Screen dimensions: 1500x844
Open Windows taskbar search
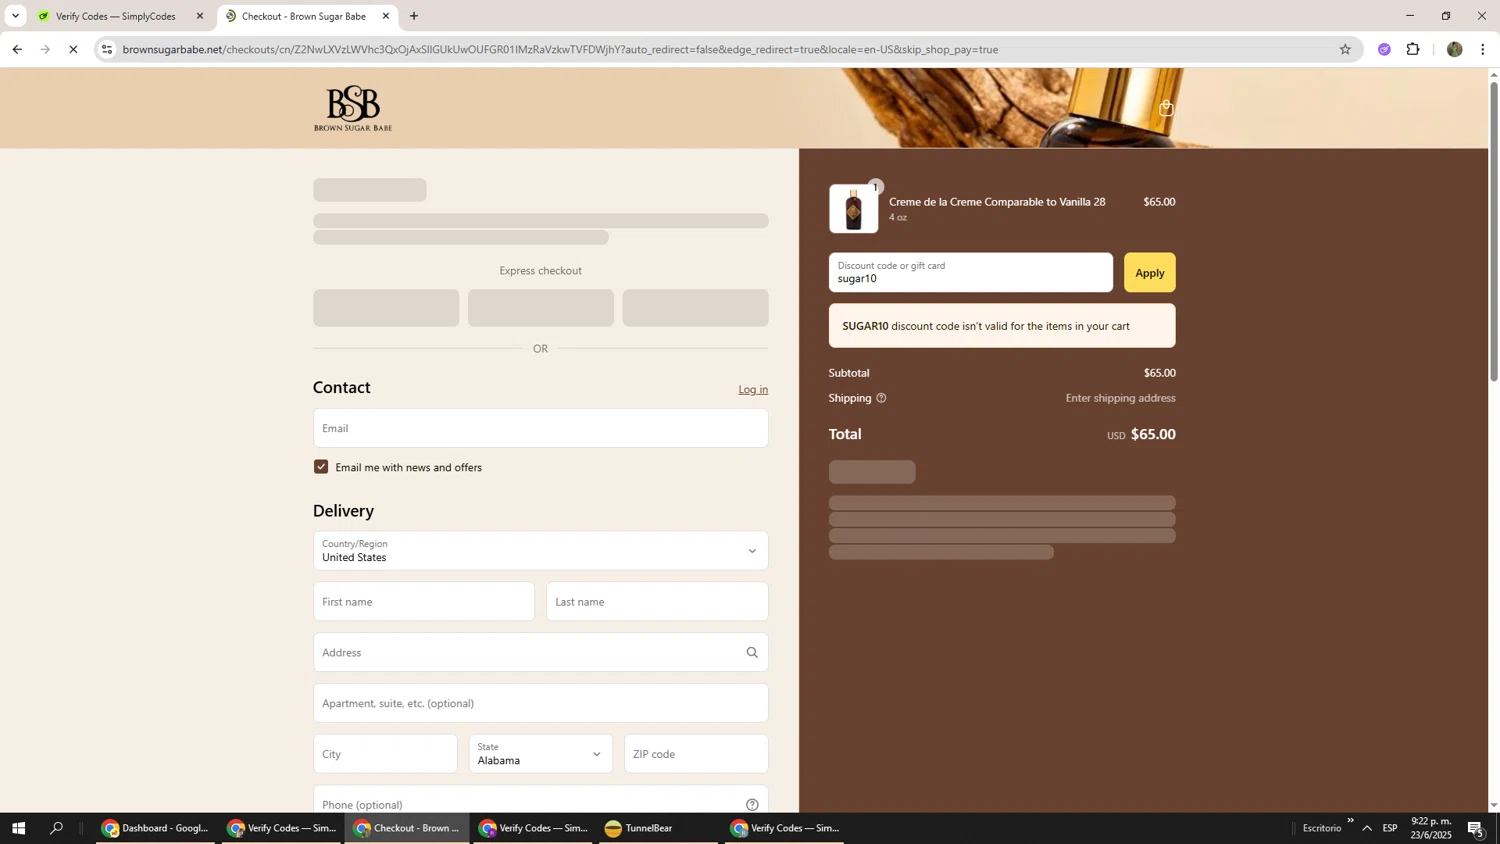pyautogui.click(x=57, y=828)
